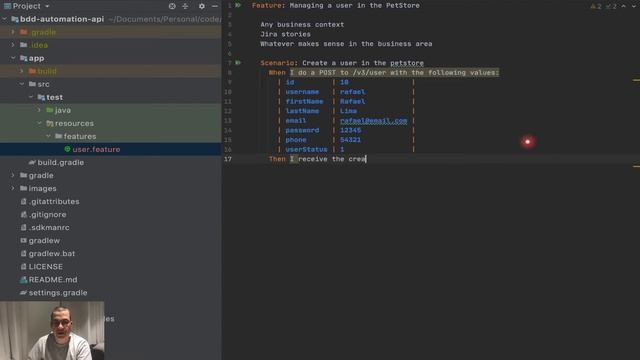
Task: Click the webcam video thumbnail
Action: pos(52,331)
